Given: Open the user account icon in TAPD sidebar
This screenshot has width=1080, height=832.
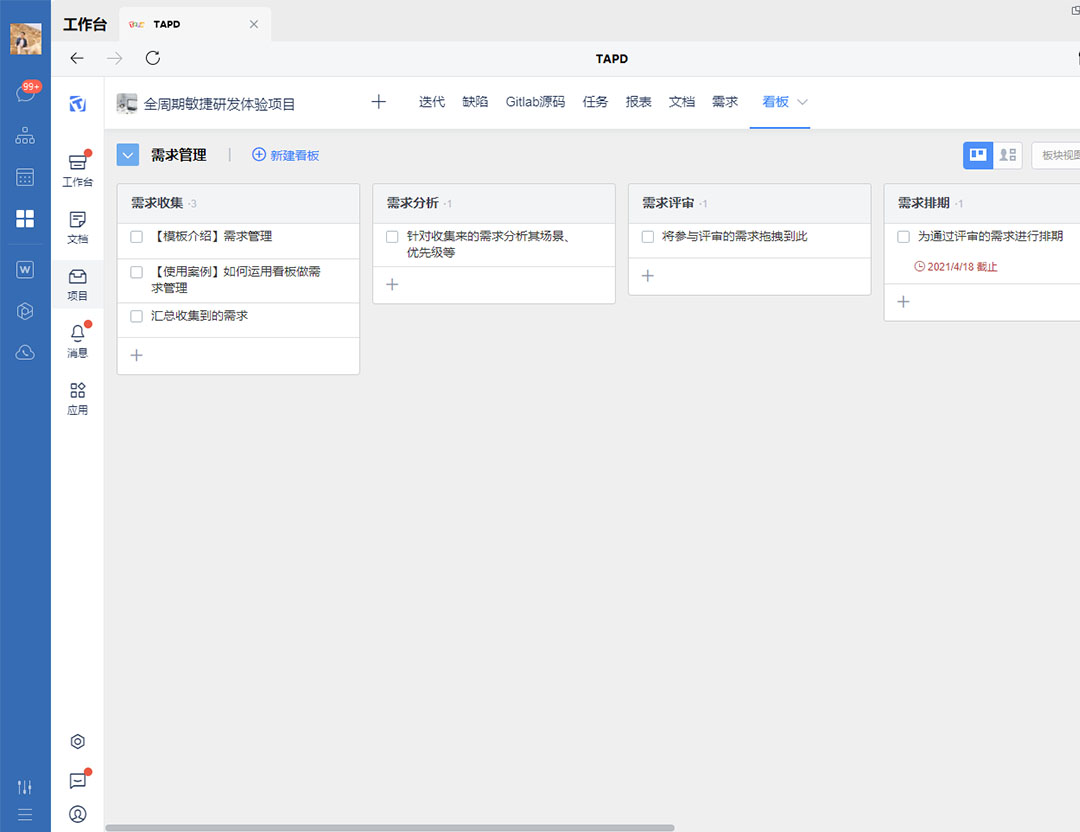Looking at the screenshot, I should pyautogui.click(x=78, y=814).
